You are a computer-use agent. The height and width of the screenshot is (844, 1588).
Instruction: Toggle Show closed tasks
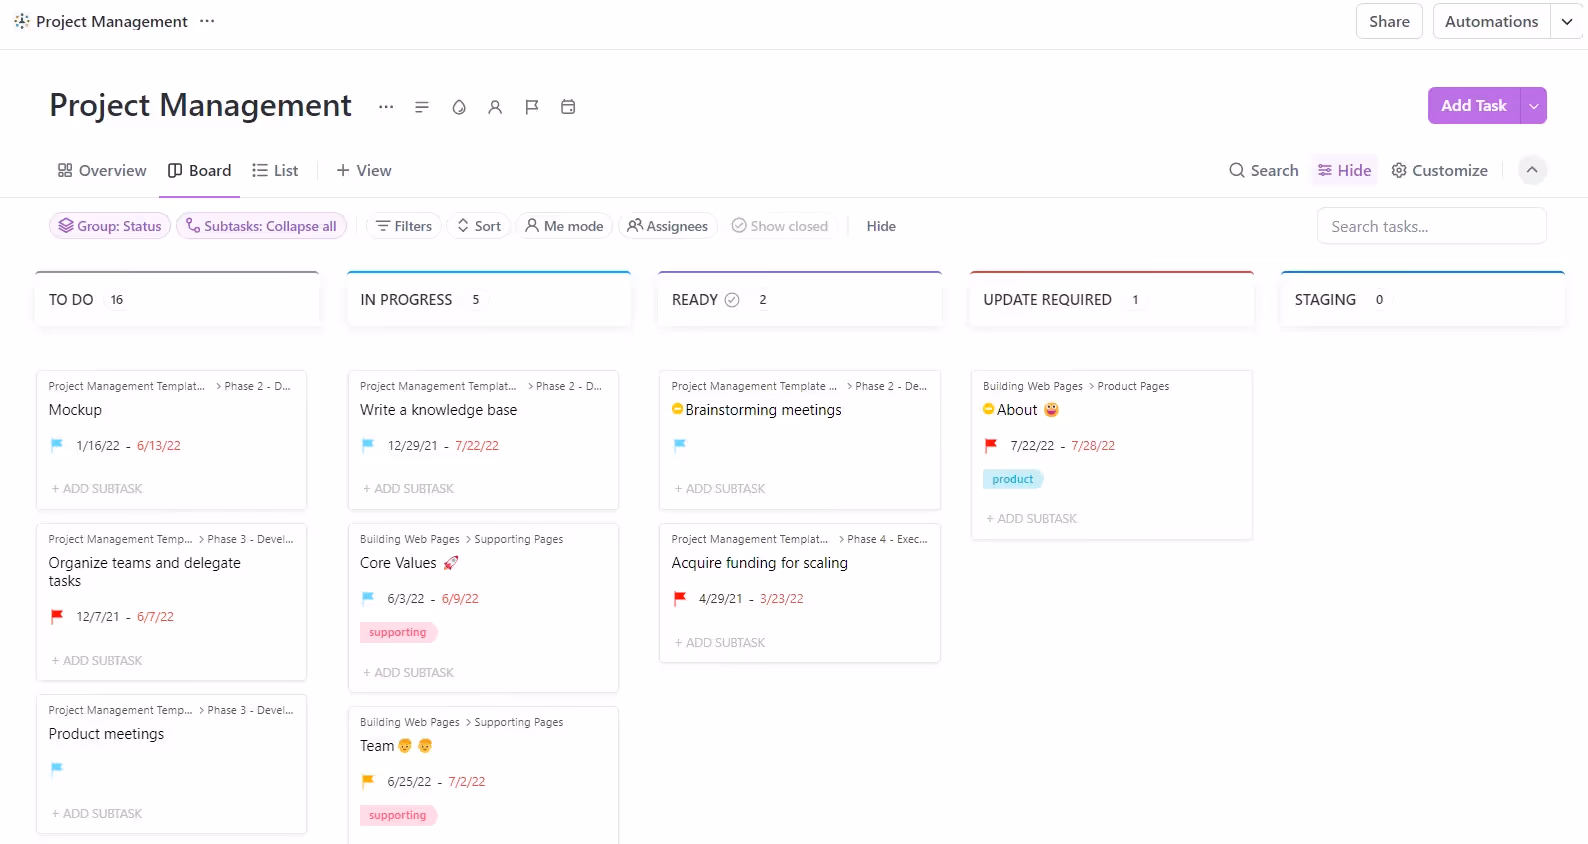click(x=780, y=226)
